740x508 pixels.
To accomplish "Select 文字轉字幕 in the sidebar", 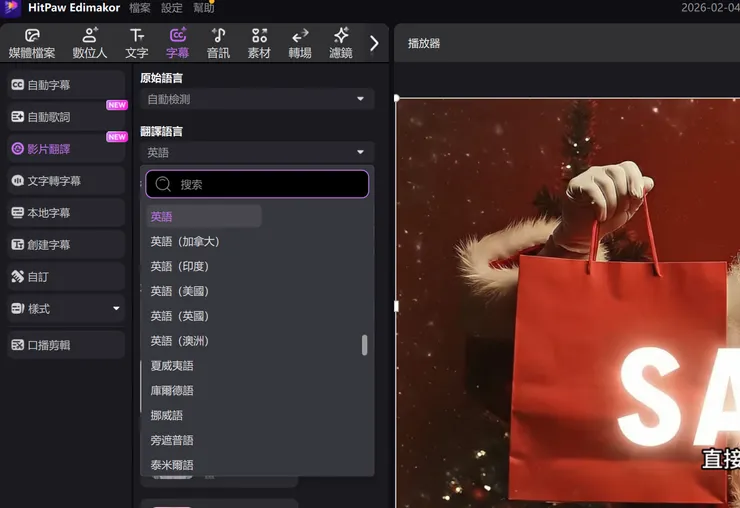I will [x=66, y=181].
